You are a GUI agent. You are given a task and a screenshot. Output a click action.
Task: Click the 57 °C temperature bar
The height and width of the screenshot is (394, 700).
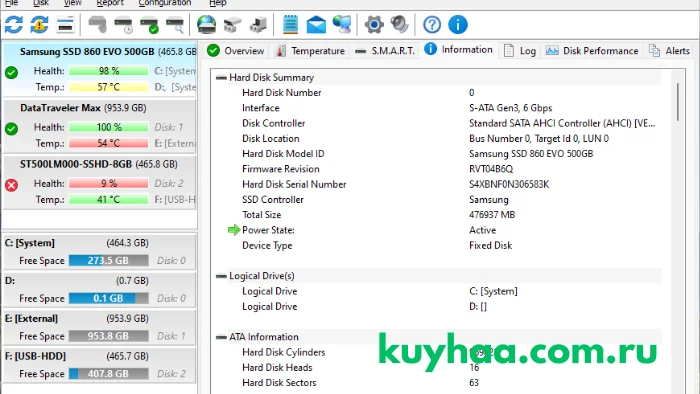pyautogui.click(x=108, y=87)
